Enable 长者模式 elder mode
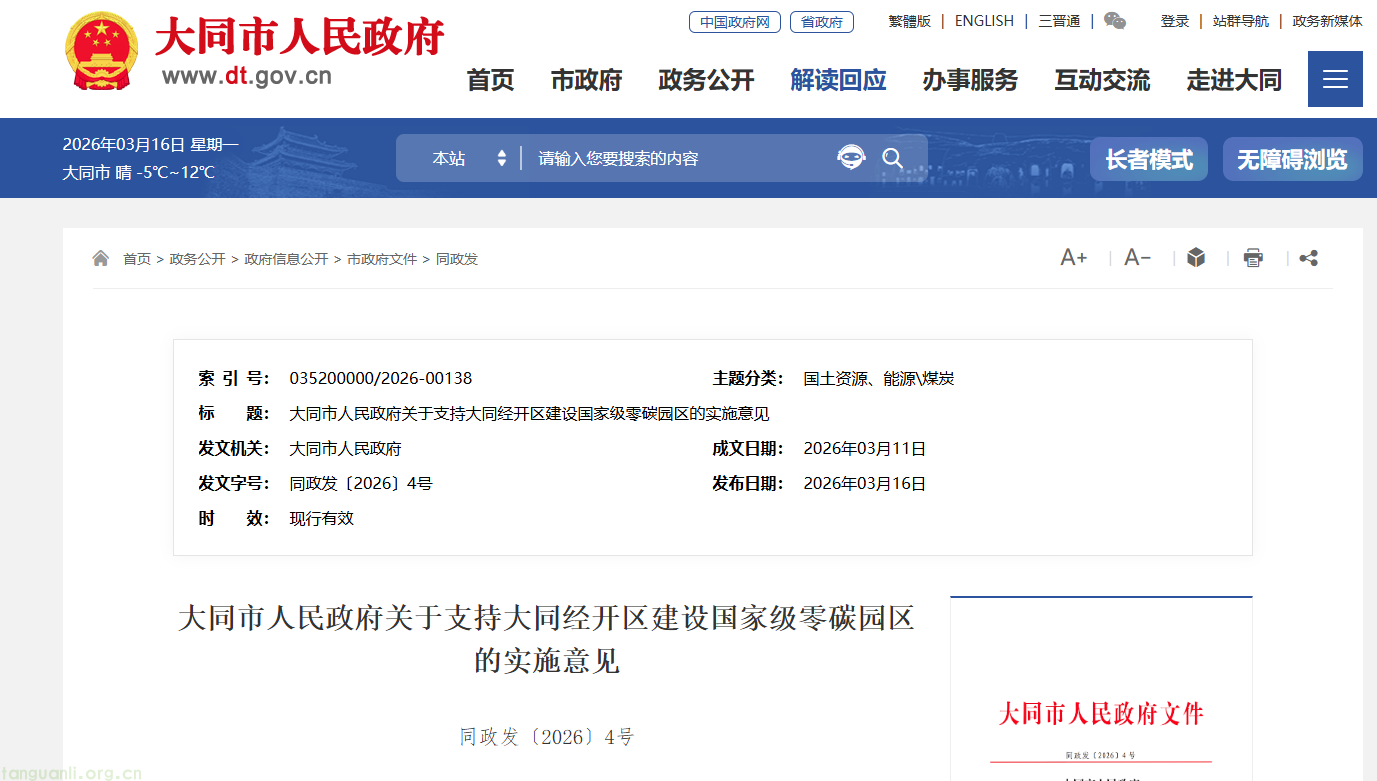The width and height of the screenshot is (1377, 781). [1148, 159]
